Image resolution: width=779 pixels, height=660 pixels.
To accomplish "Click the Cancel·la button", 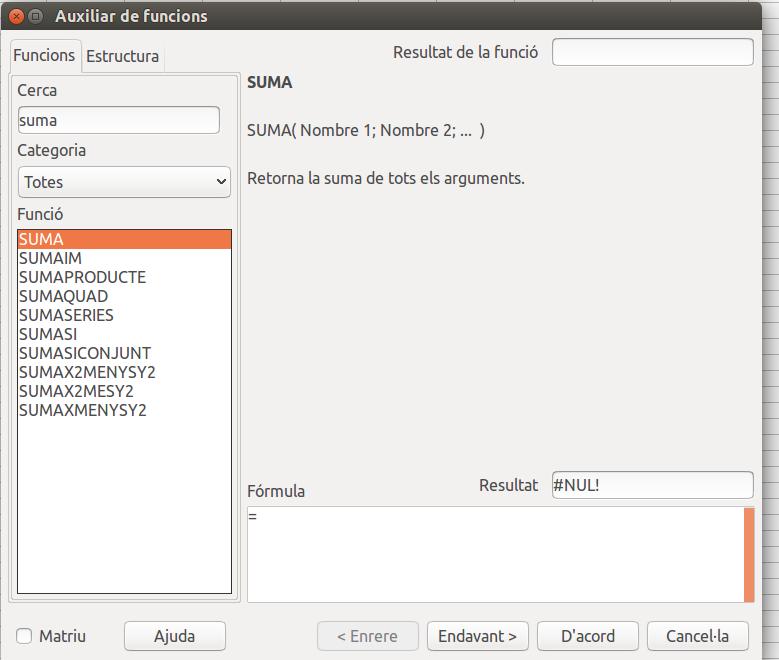I will pyautogui.click(x=698, y=636).
